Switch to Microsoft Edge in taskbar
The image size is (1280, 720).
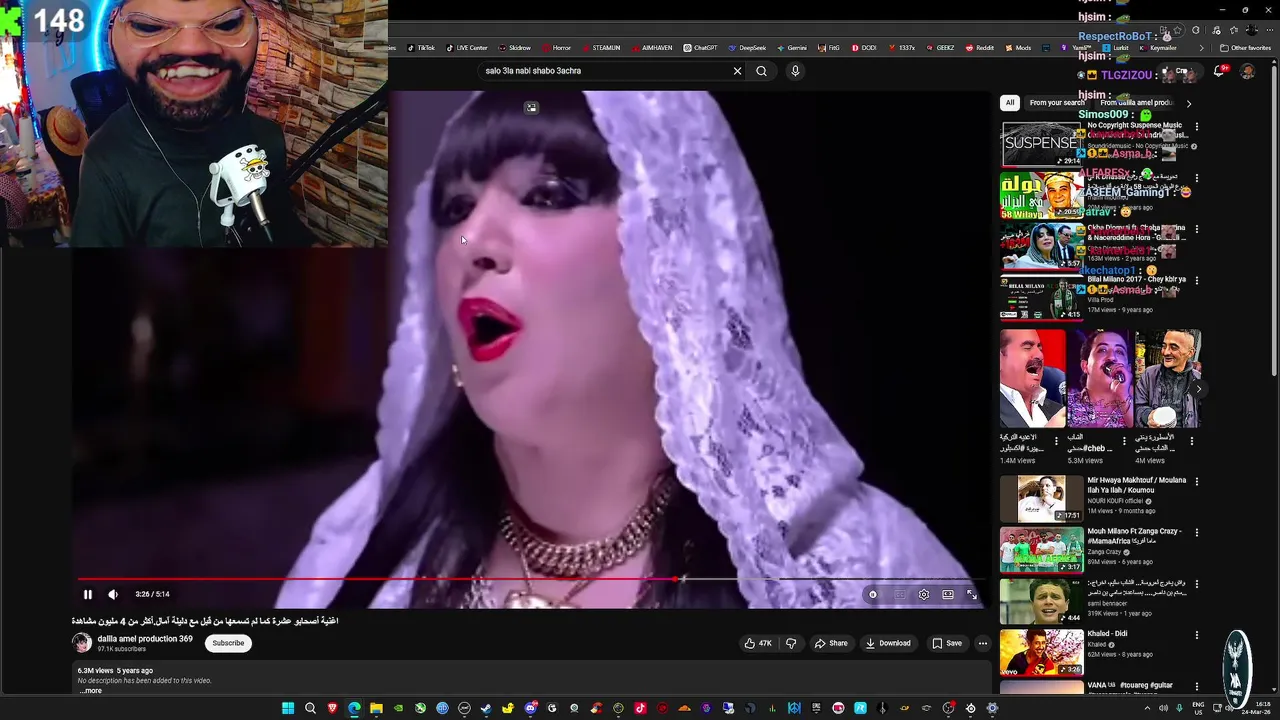[354, 708]
